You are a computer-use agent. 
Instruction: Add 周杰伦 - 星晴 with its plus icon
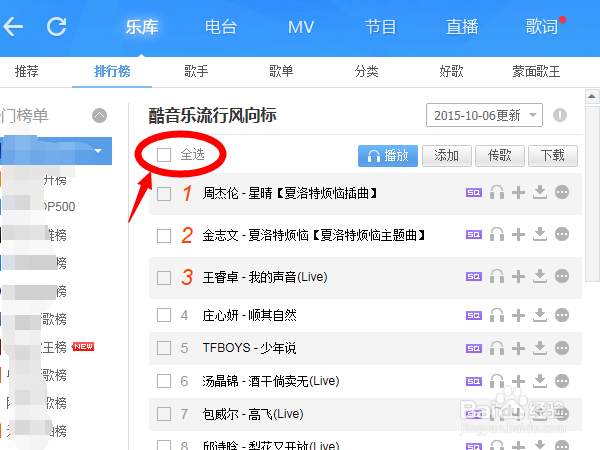[x=518, y=192]
